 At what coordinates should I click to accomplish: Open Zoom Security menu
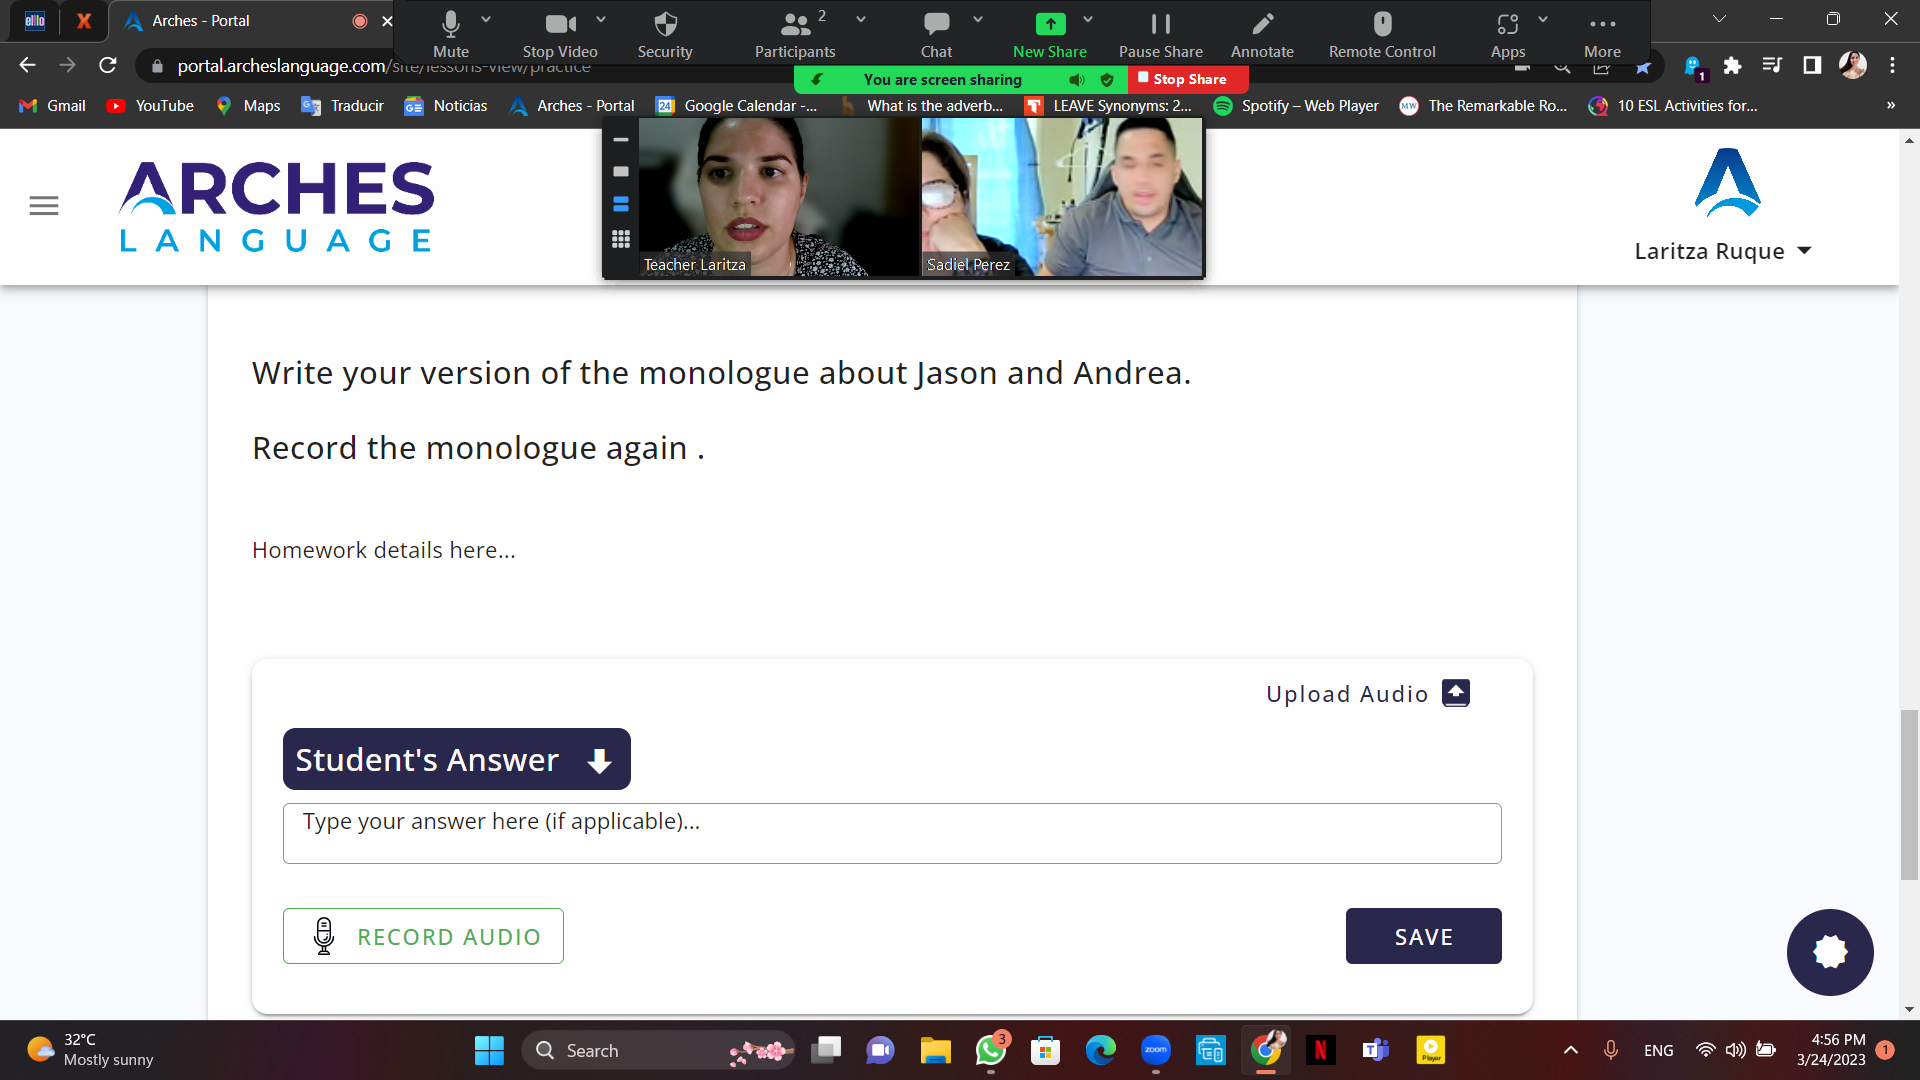(x=665, y=34)
